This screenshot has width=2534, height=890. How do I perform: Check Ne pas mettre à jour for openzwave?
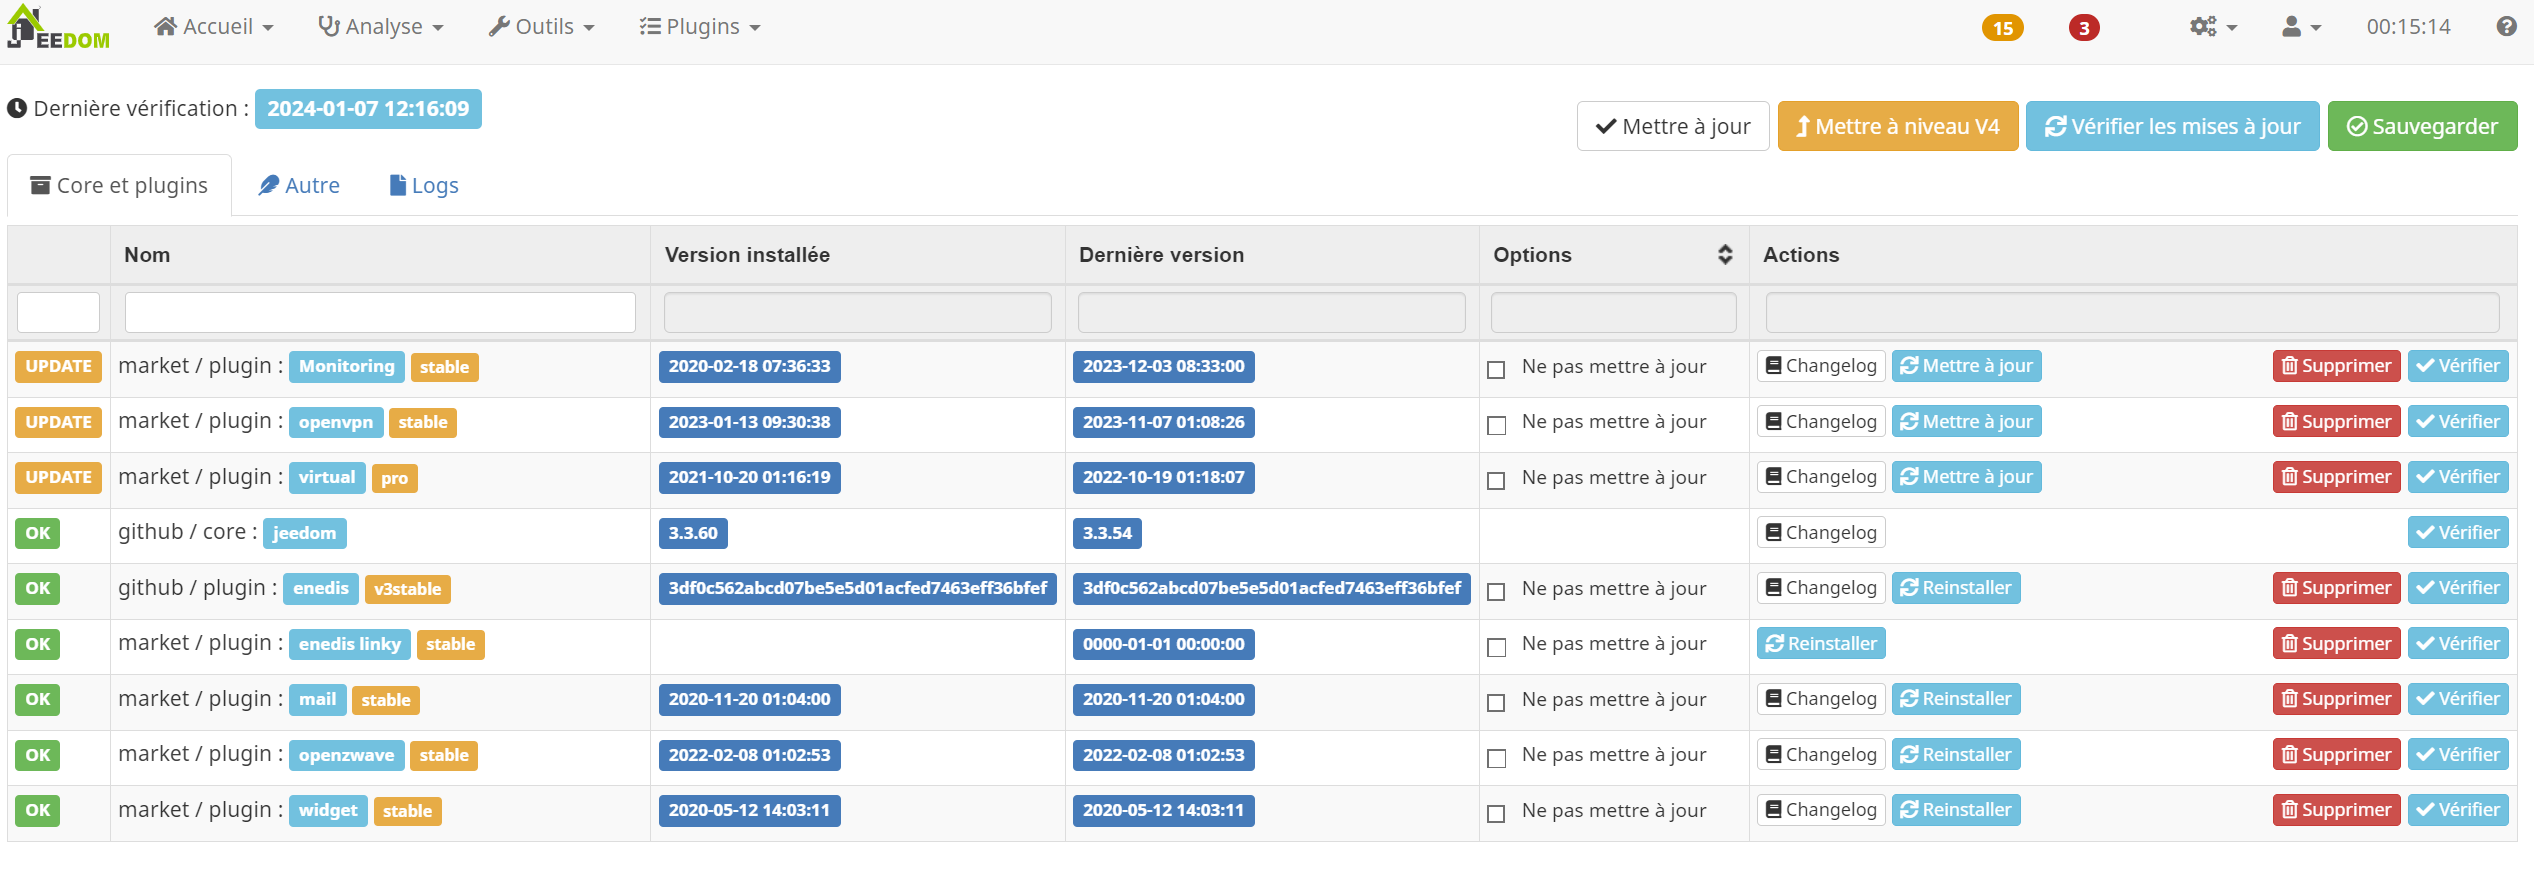coord(1496,758)
